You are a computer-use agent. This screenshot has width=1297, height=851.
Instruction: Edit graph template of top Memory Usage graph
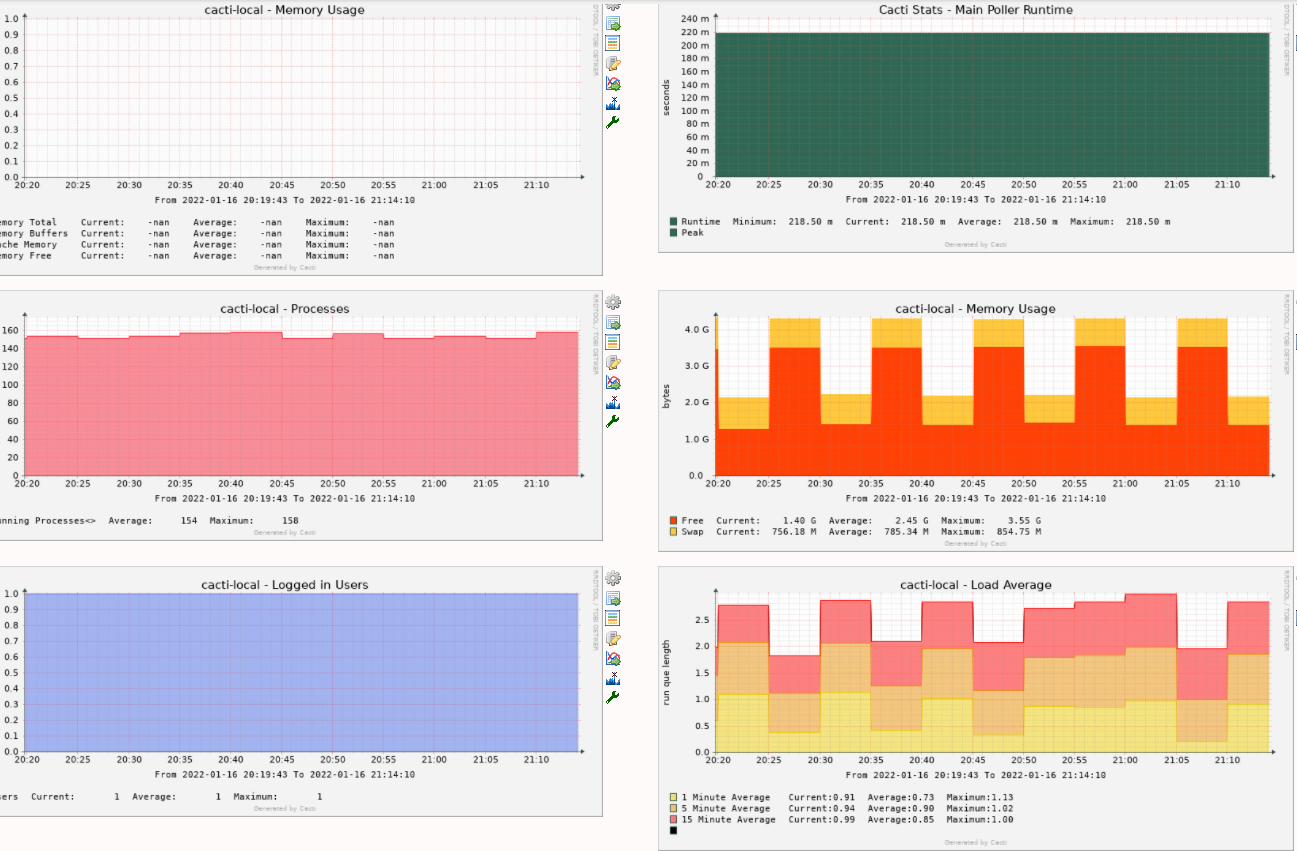[x=613, y=63]
